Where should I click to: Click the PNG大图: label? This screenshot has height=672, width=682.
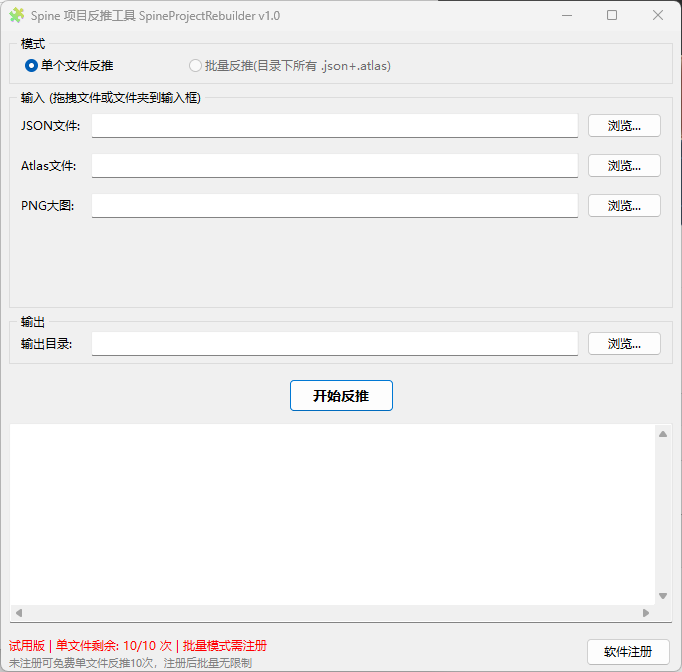click(x=47, y=205)
